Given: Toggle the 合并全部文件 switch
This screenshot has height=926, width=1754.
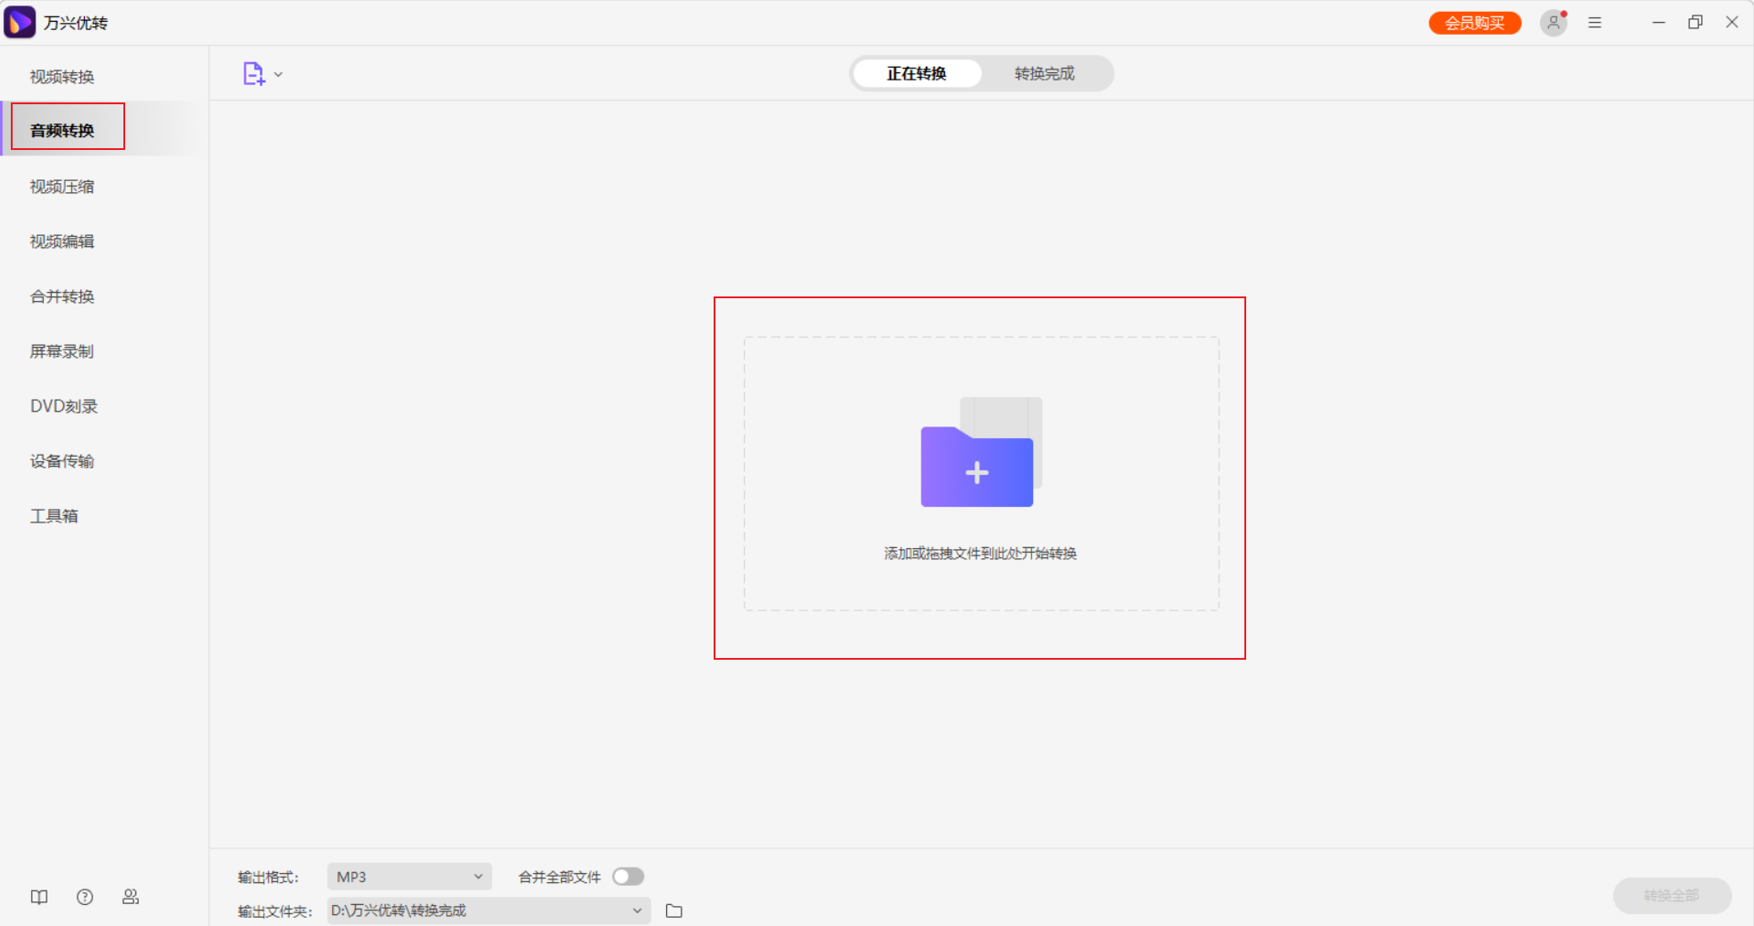Looking at the screenshot, I should click(x=628, y=877).
